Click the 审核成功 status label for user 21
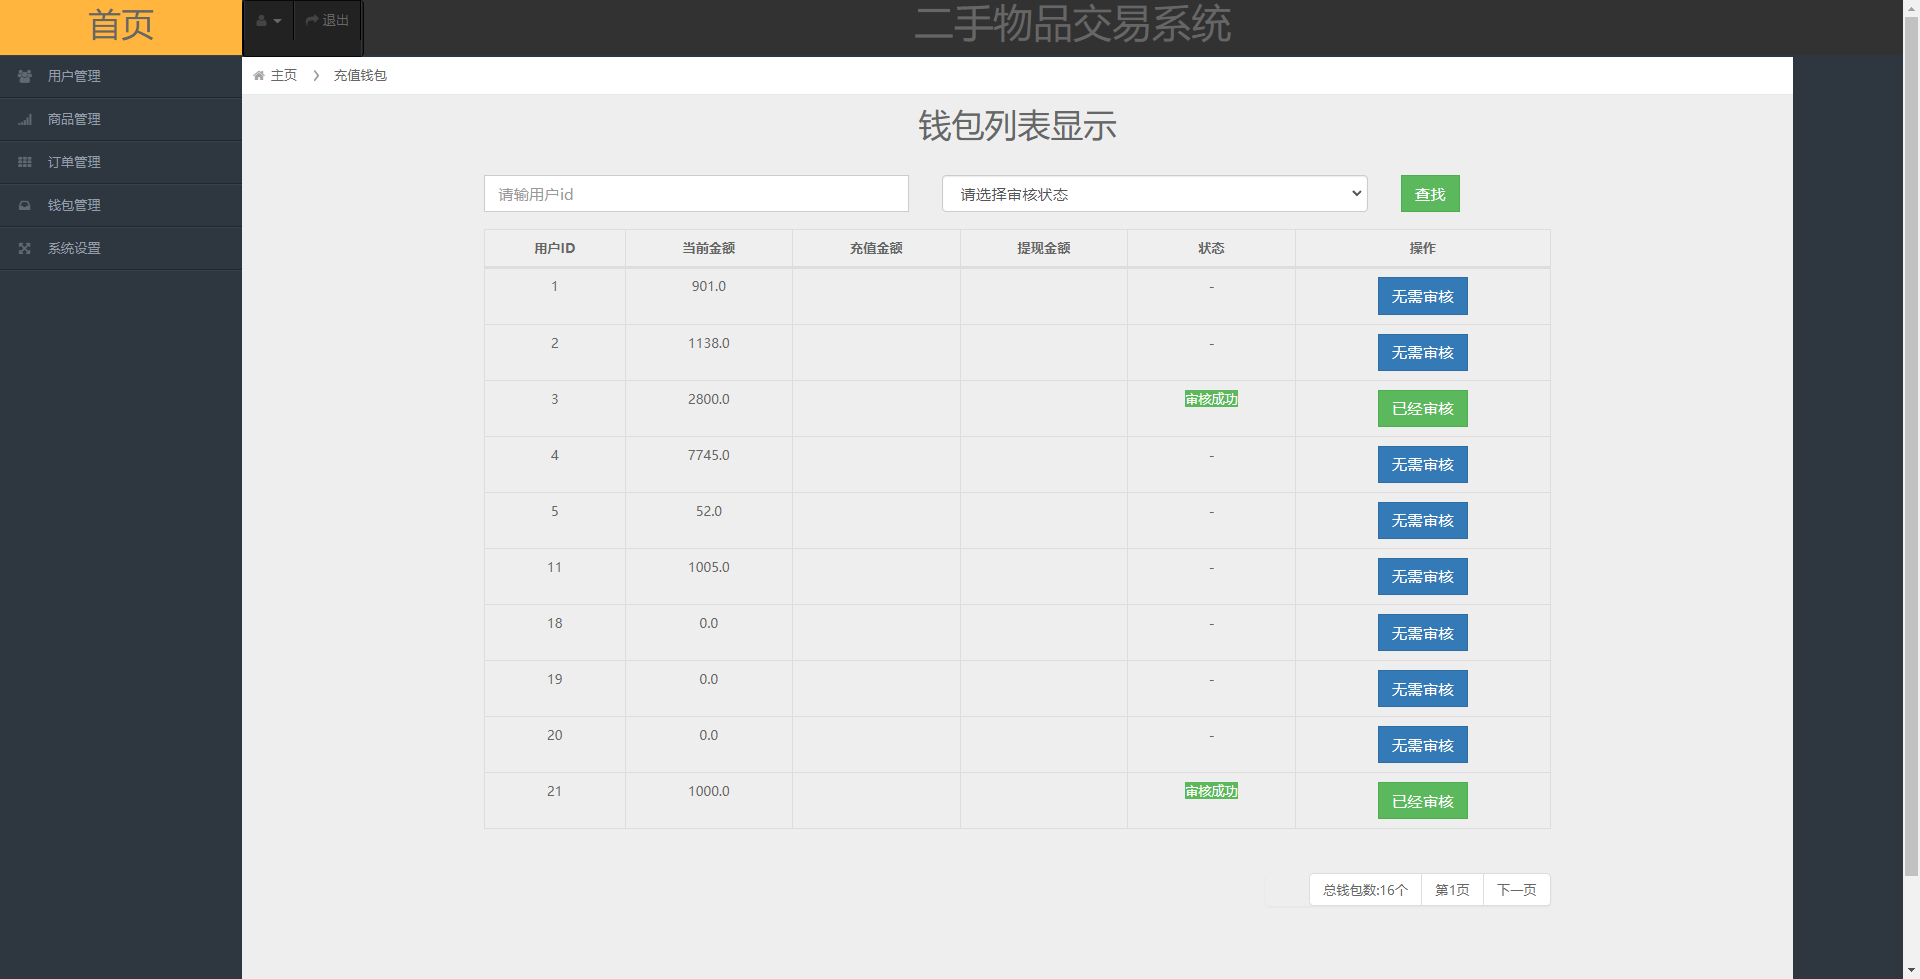 pyautogui.click(x=1210, y=790)
